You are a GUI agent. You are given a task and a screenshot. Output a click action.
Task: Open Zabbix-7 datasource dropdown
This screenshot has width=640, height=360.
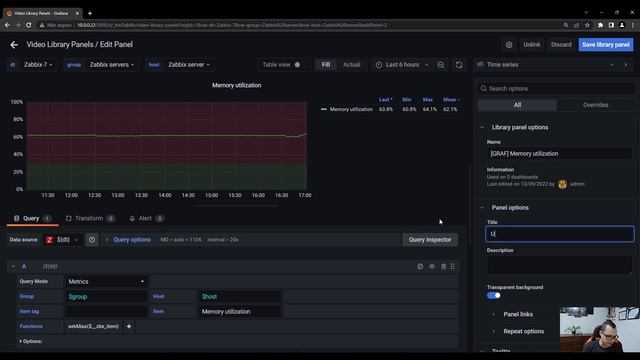tap(38, 65)
